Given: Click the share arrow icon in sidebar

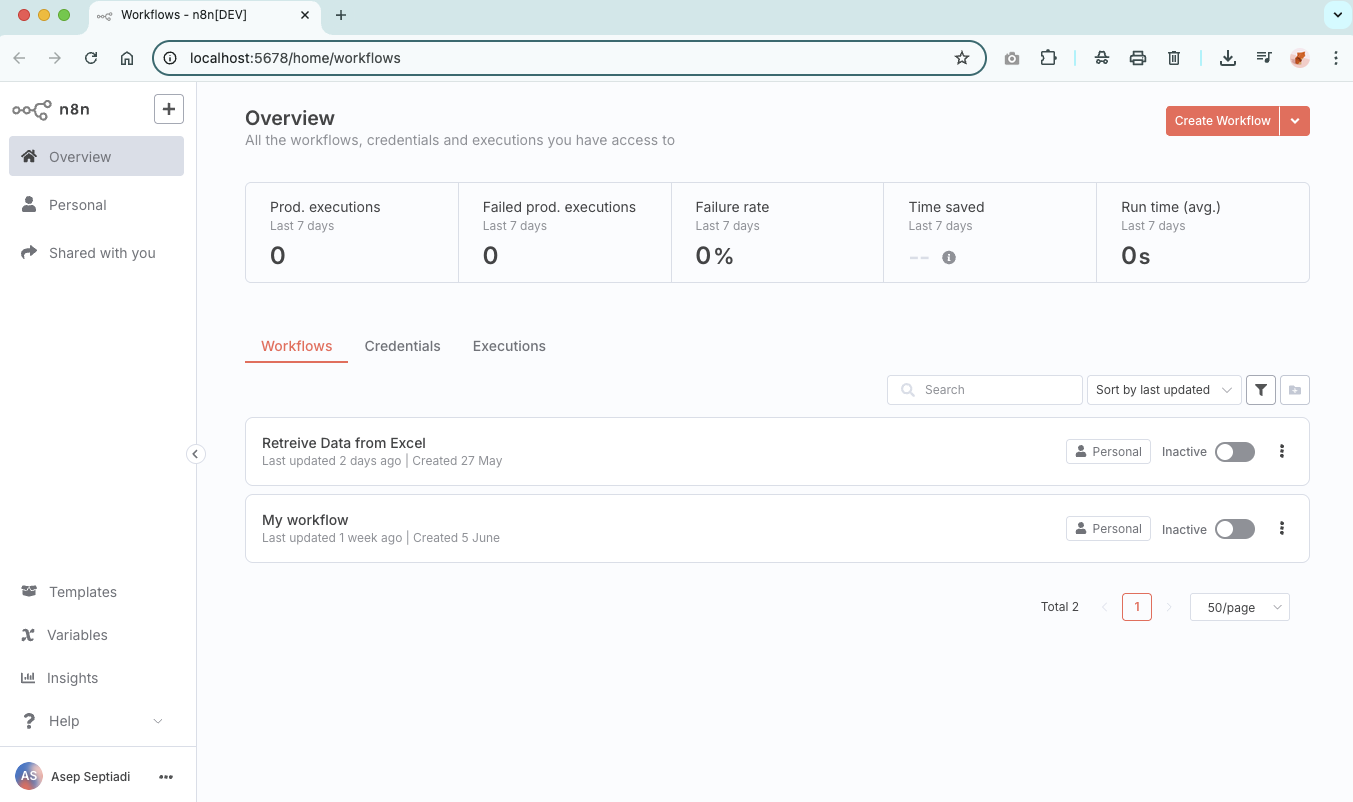Looking at the screenshot, I should 29,253.
